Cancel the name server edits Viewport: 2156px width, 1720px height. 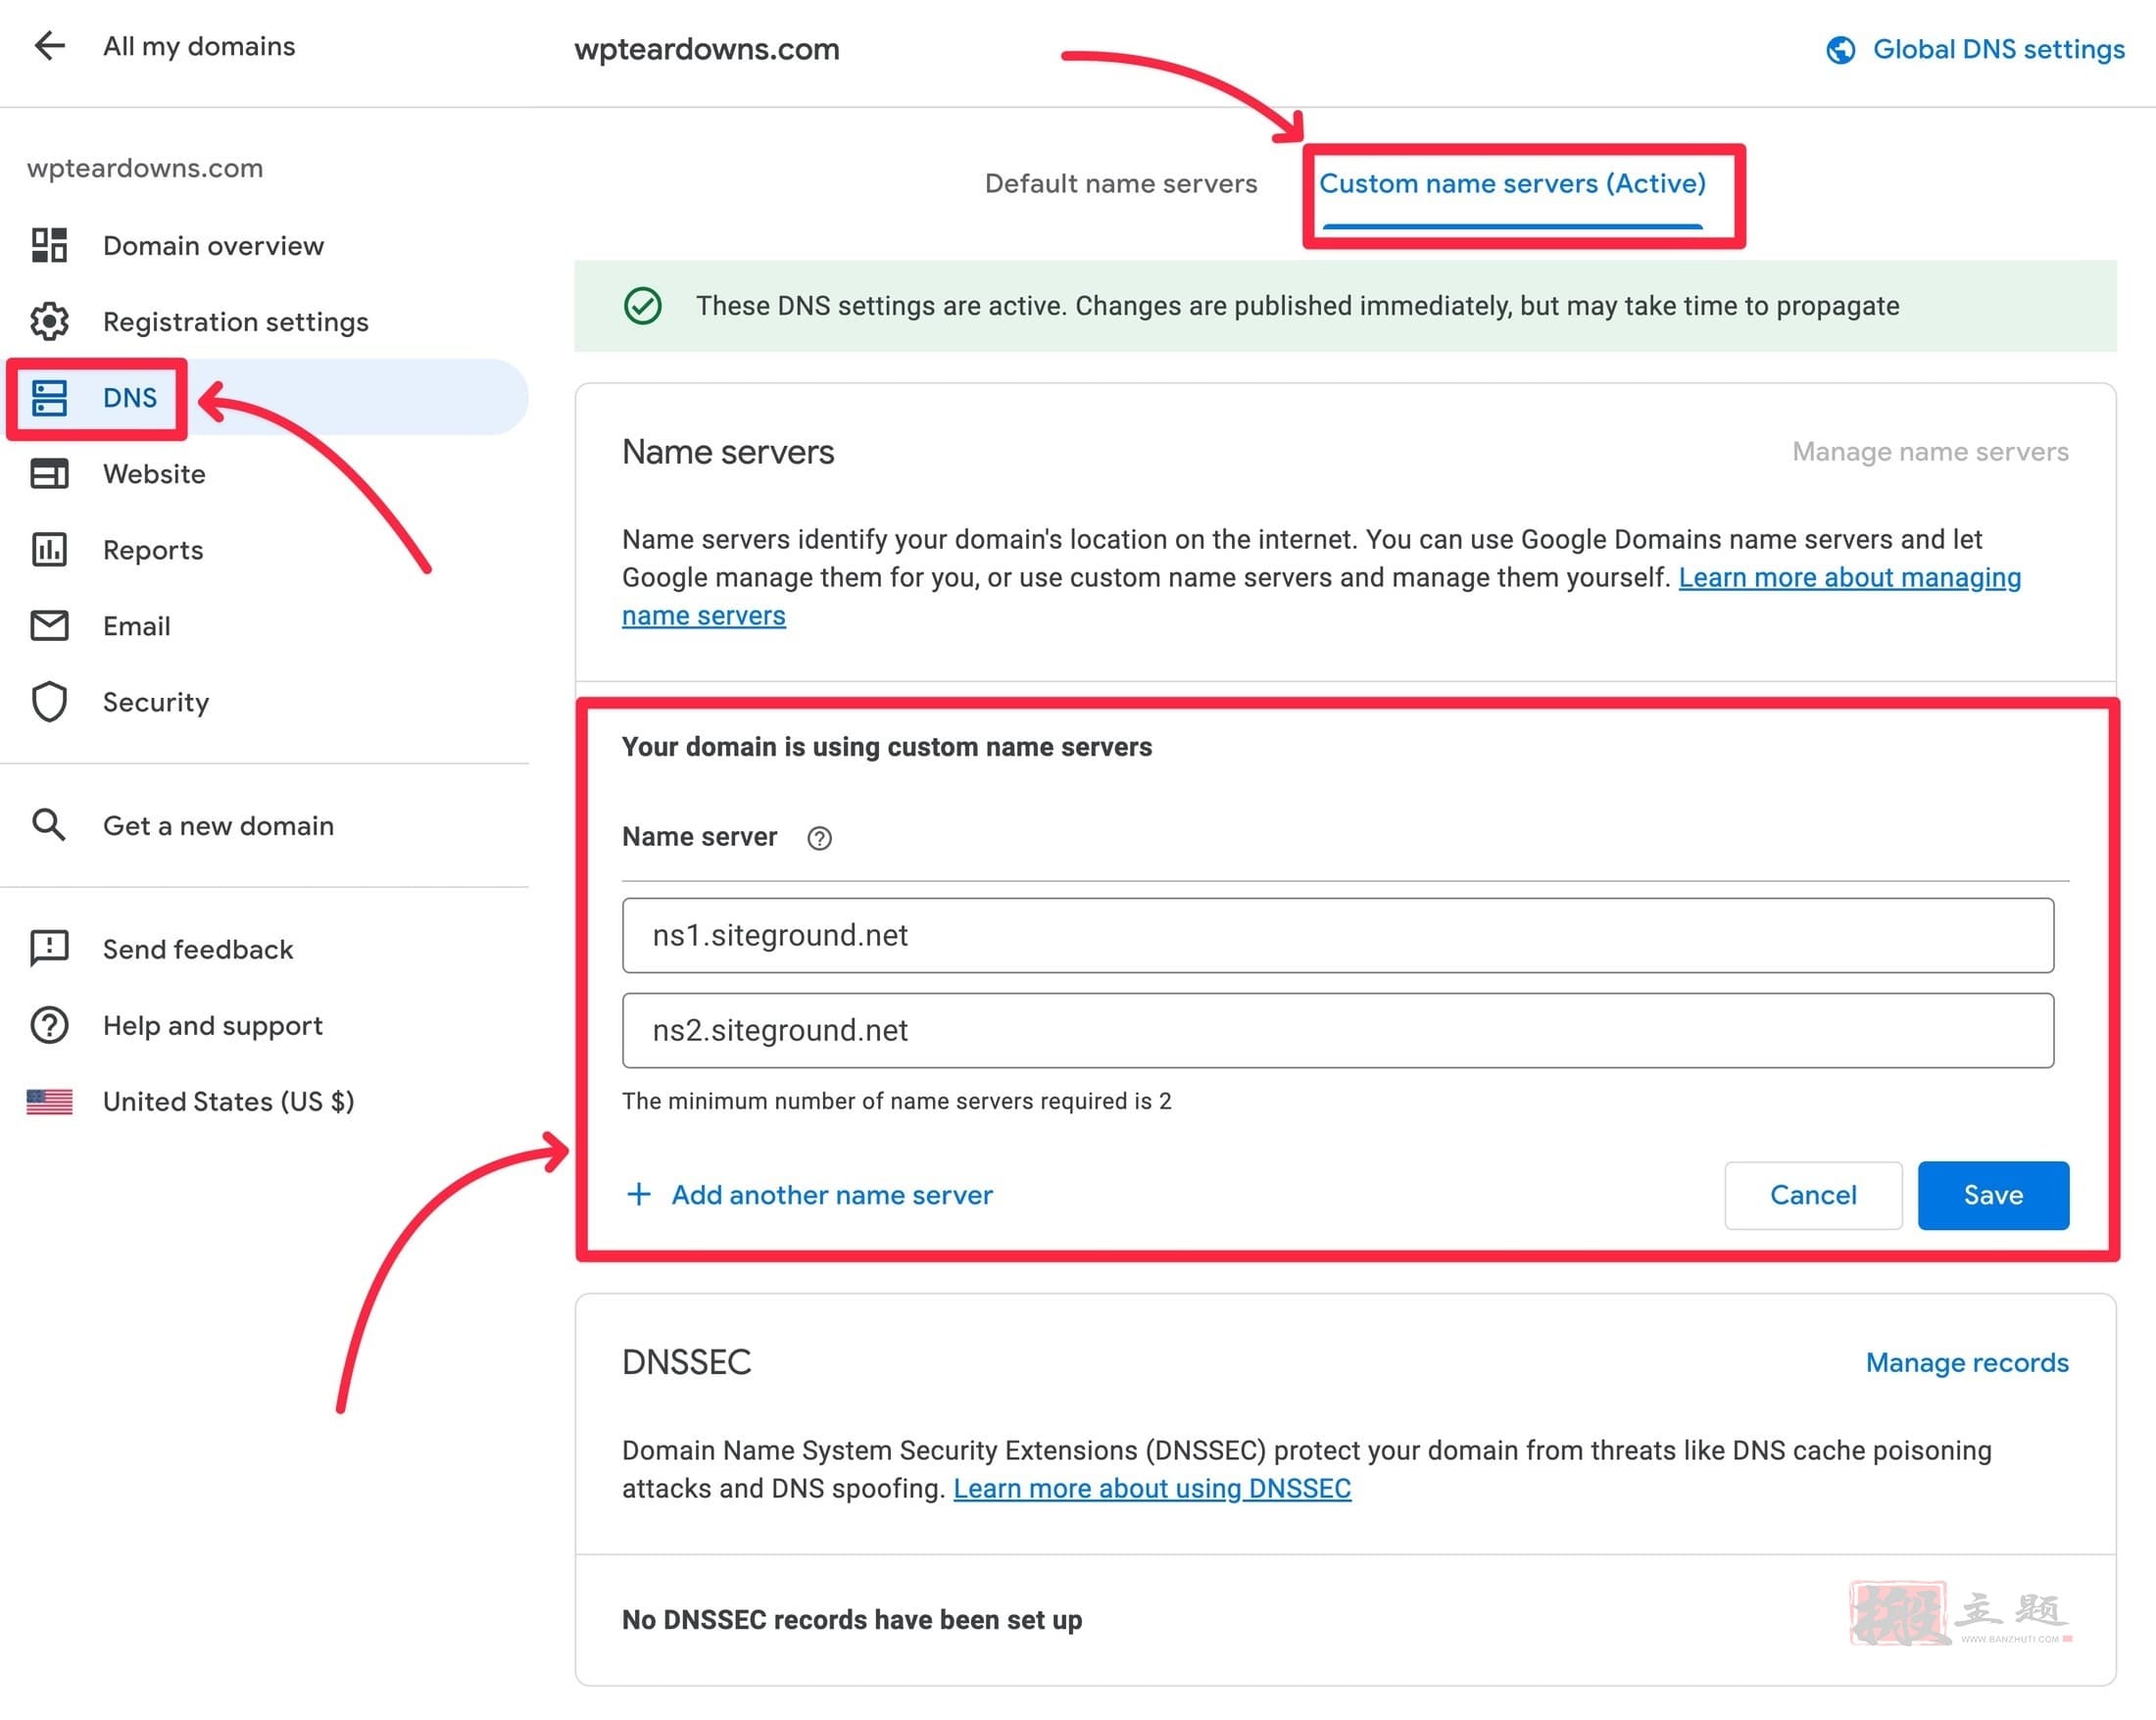[1813, 1195]
